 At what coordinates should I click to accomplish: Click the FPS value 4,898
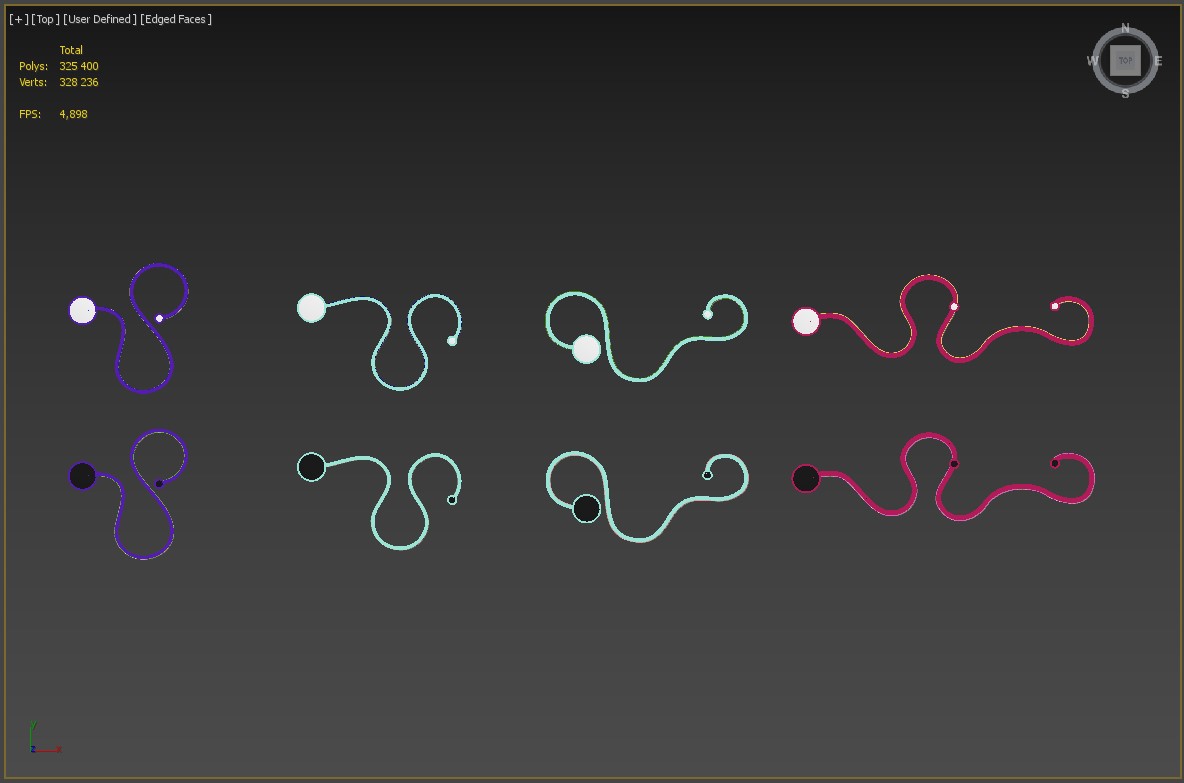click(x=73, y=114)
